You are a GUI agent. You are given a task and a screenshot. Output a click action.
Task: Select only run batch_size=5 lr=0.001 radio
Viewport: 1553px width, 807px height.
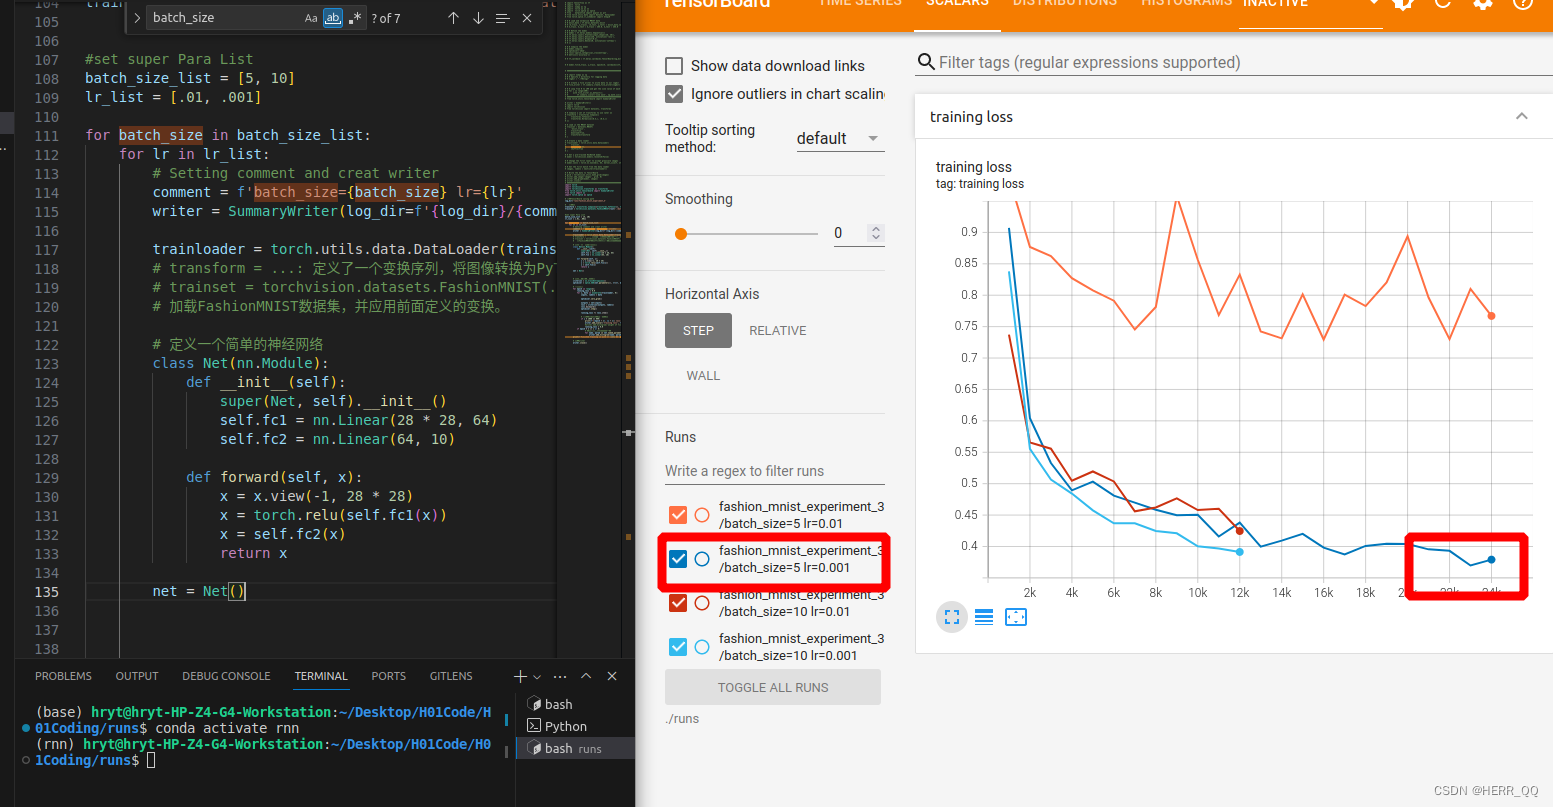tap(702, 559)
